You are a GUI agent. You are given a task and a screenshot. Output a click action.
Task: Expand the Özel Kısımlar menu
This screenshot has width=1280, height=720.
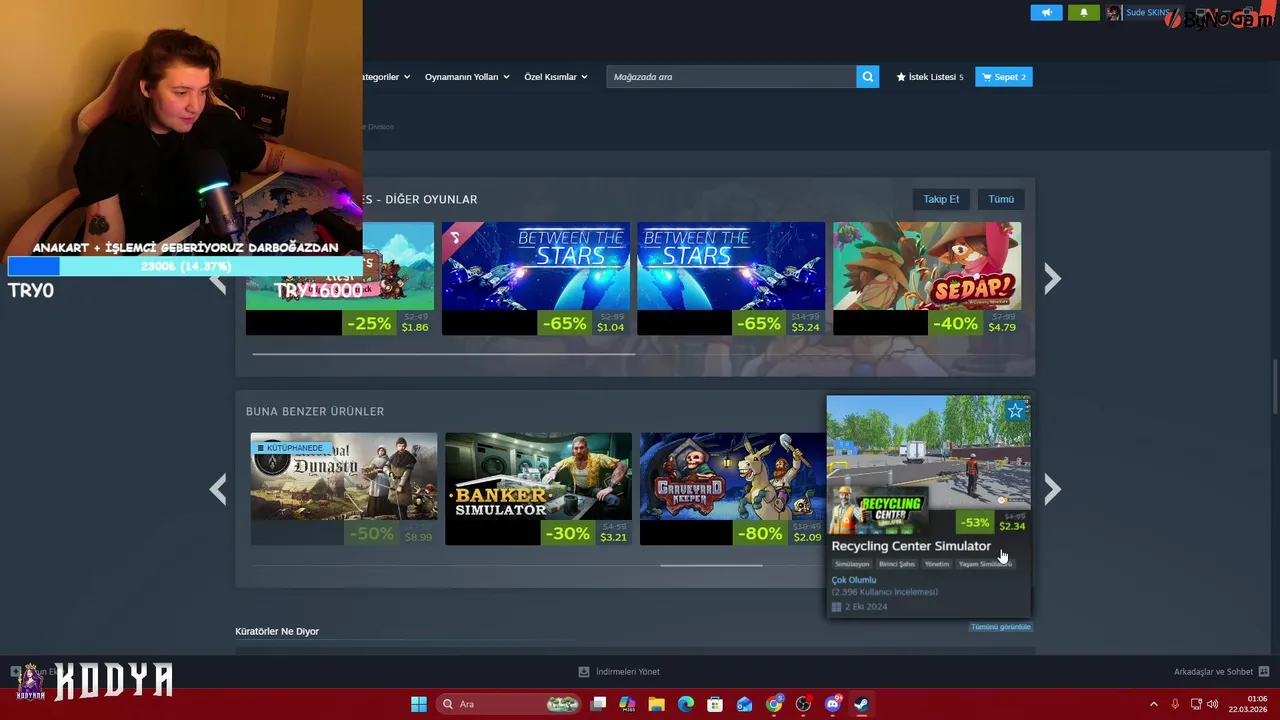click(556, 77)
